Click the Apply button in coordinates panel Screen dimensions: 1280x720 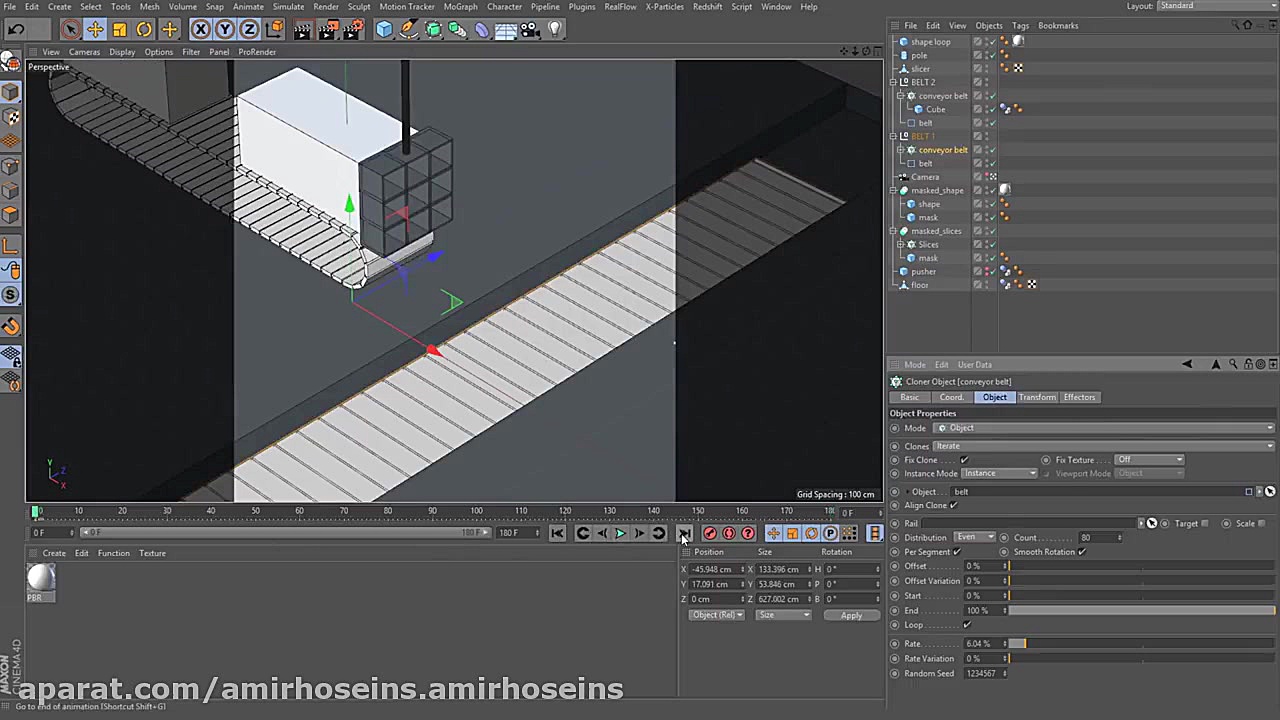click(x=851, y=616)
